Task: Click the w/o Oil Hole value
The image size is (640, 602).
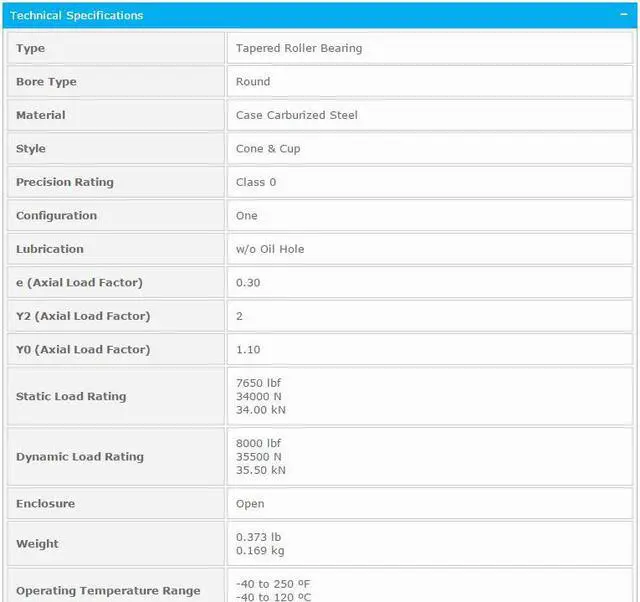Action: coord(270,249)
